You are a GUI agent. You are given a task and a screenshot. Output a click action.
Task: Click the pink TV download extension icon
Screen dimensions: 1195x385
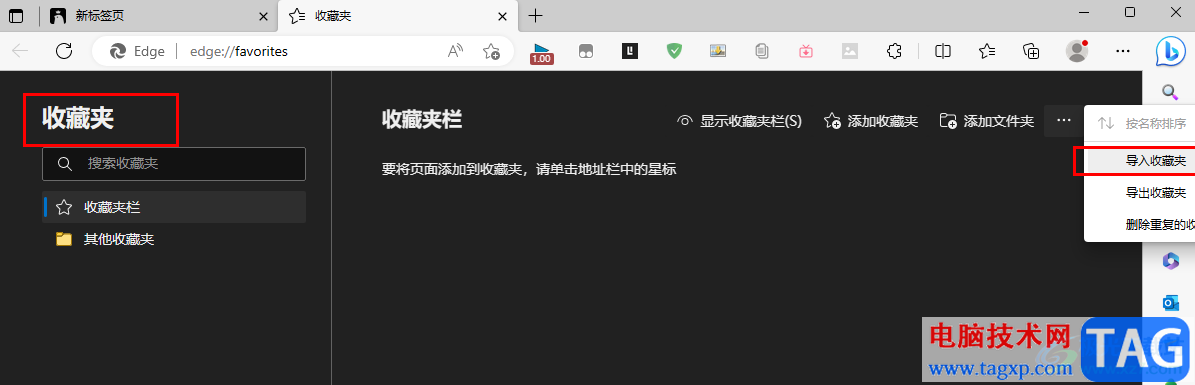806,51
